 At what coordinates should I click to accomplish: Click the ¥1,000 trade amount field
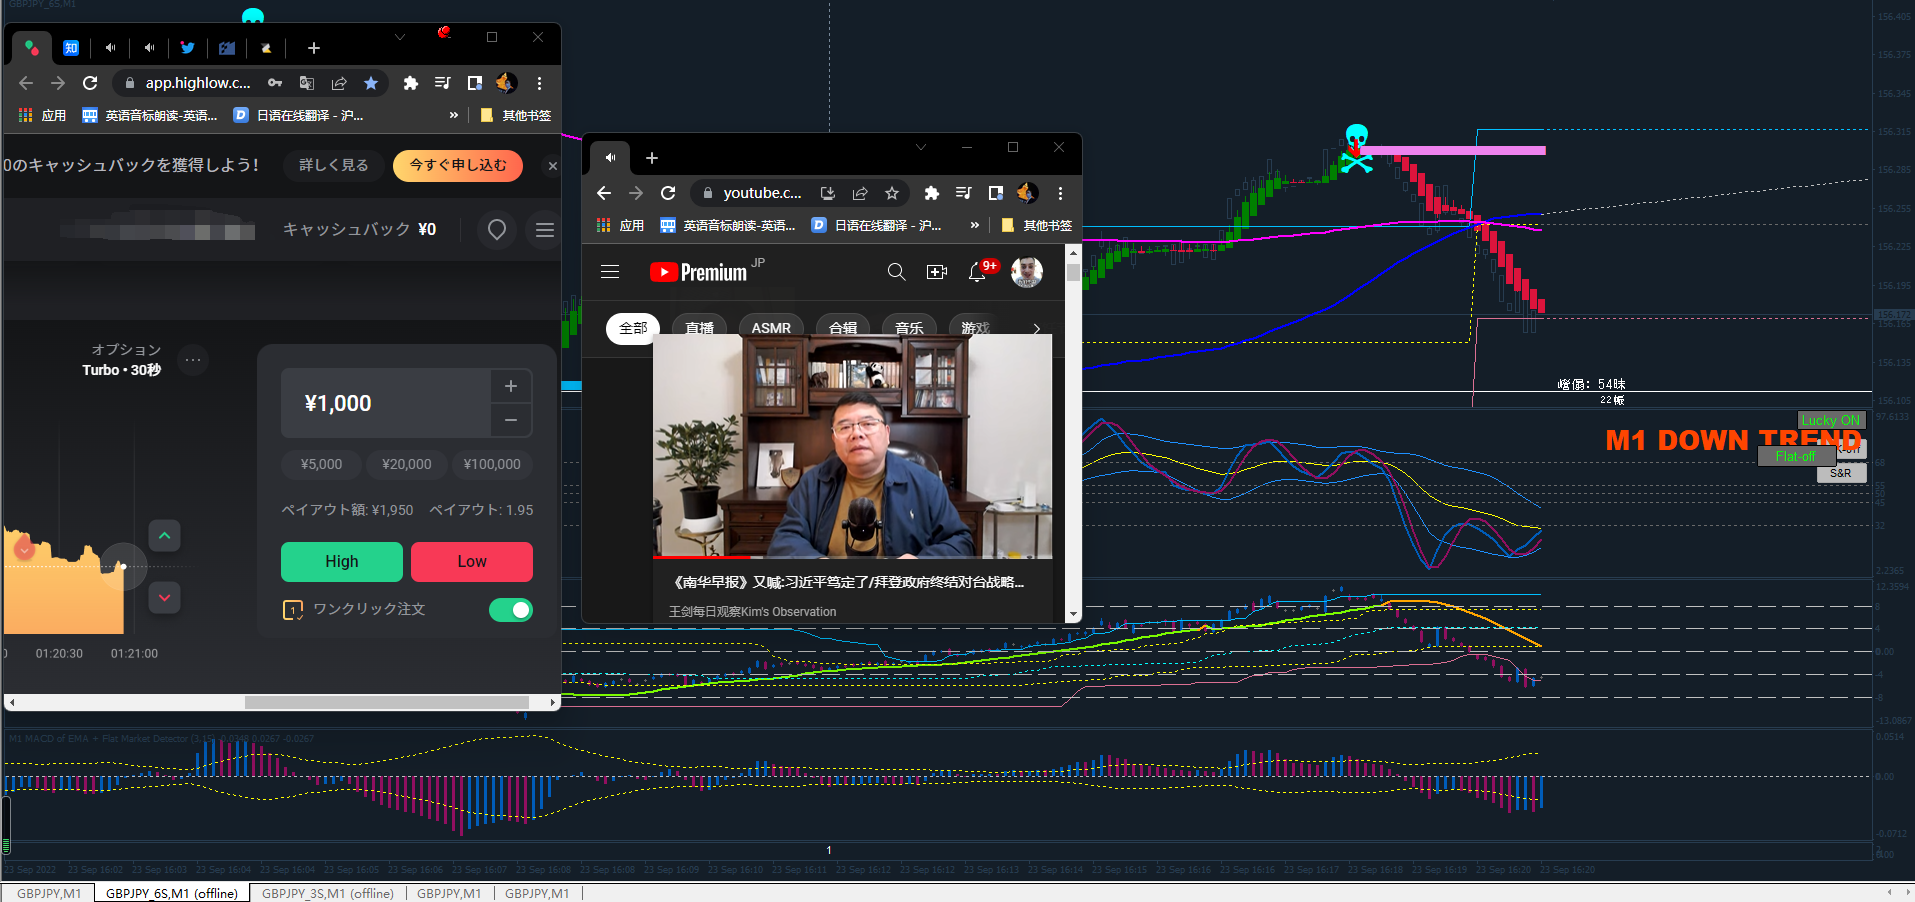pyautogui.click(x=387, y=403)
